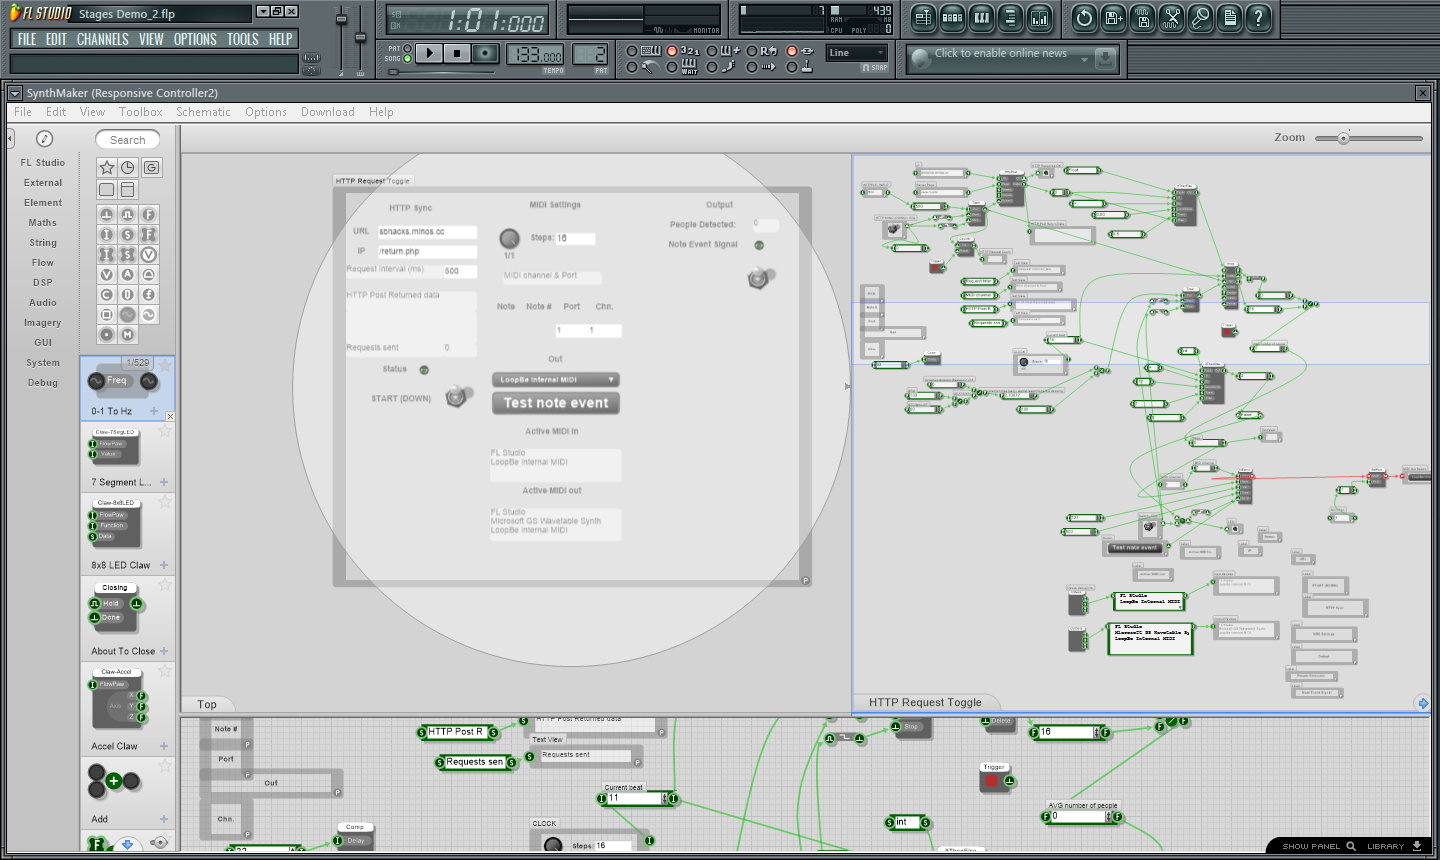Click the help question mark icon

pyautogui.click(x=1258, y=18)
